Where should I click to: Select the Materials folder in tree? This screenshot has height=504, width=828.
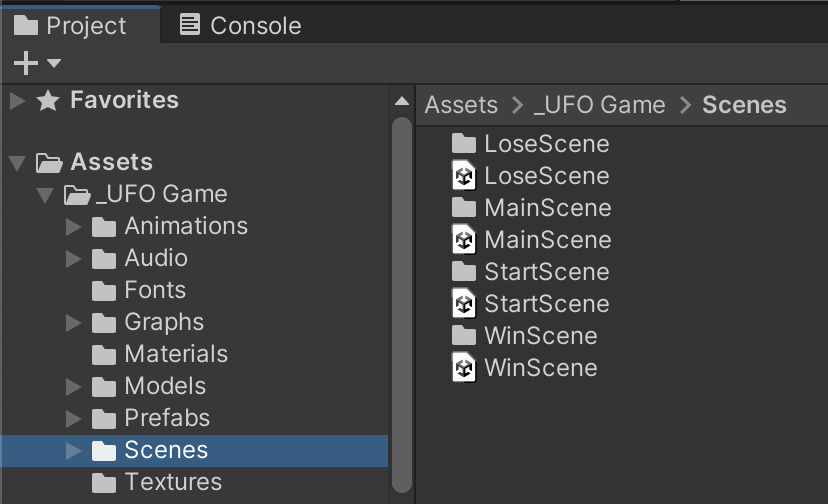(175, 354)
